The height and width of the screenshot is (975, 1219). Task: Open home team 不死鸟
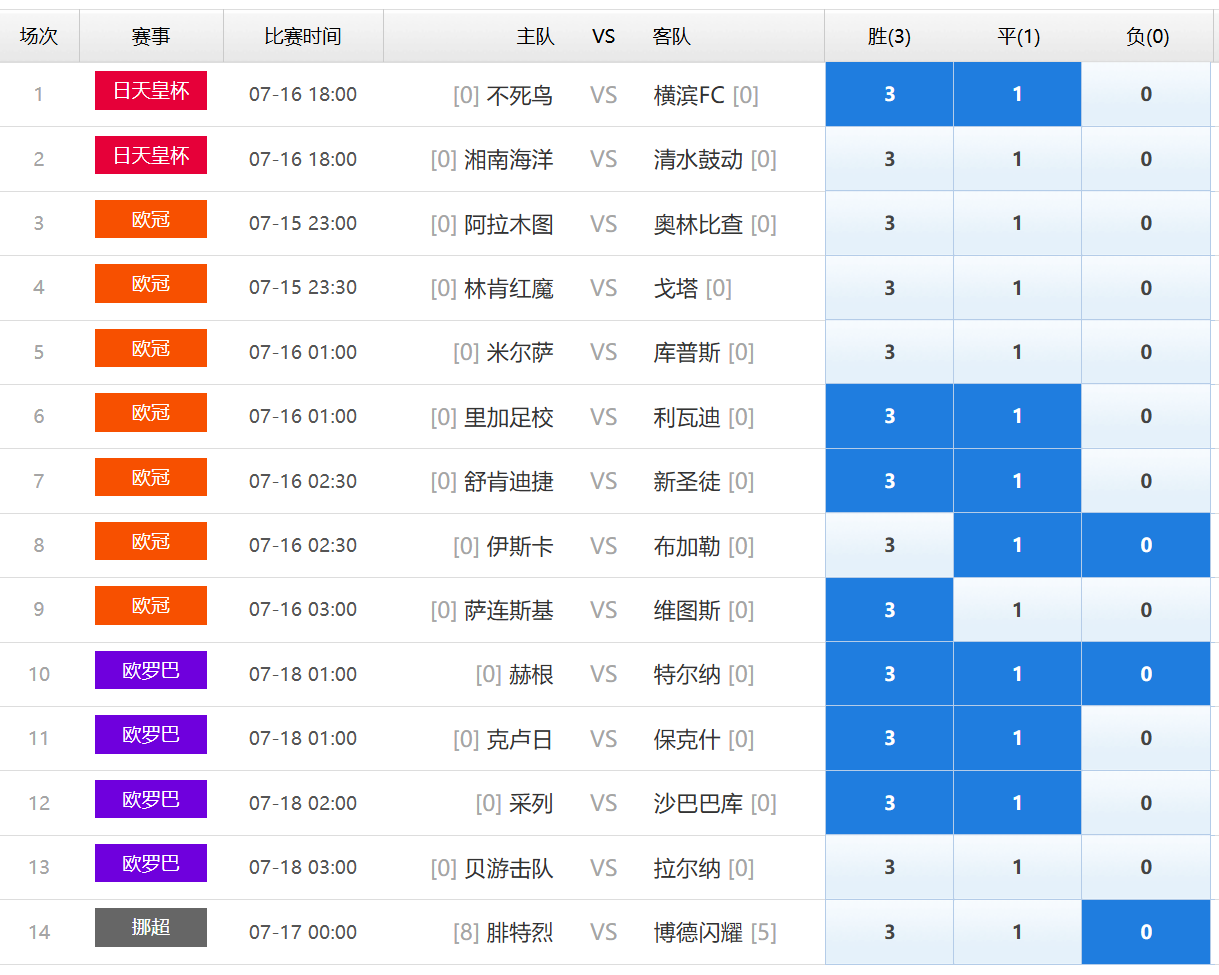click(x=520, y=95)
